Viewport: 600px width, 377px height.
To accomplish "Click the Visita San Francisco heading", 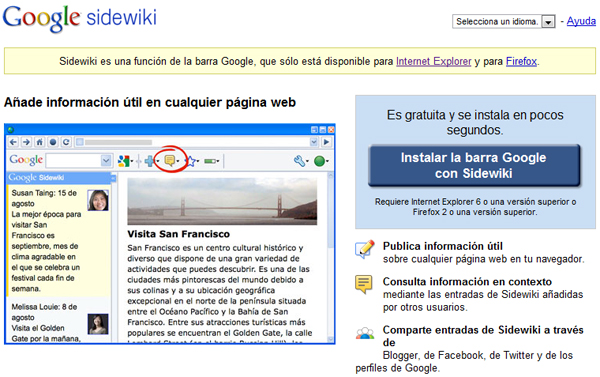I will [x=179, y=234].
